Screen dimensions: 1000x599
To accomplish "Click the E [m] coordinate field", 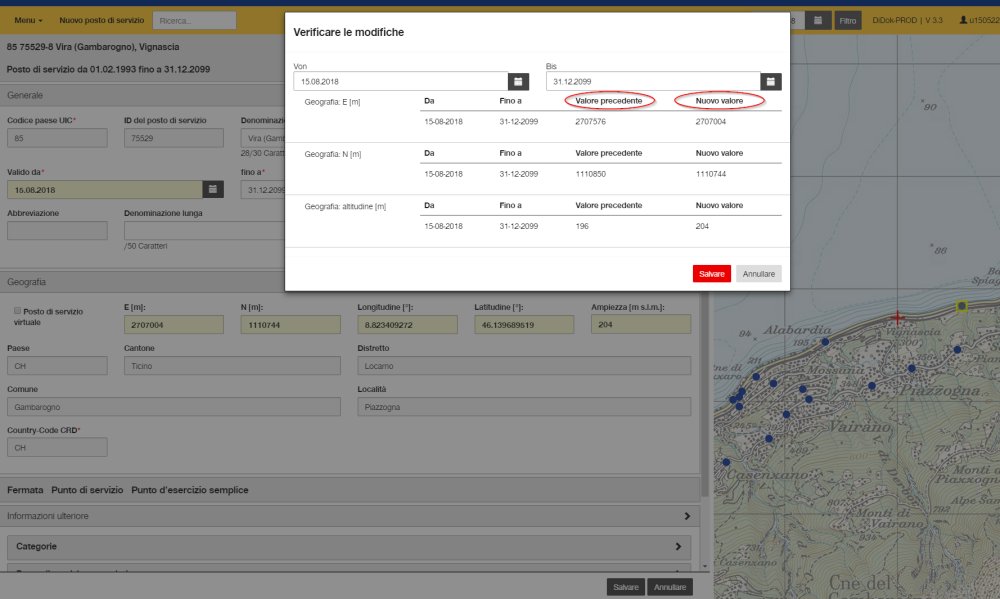I will click(x=174, y=325).
